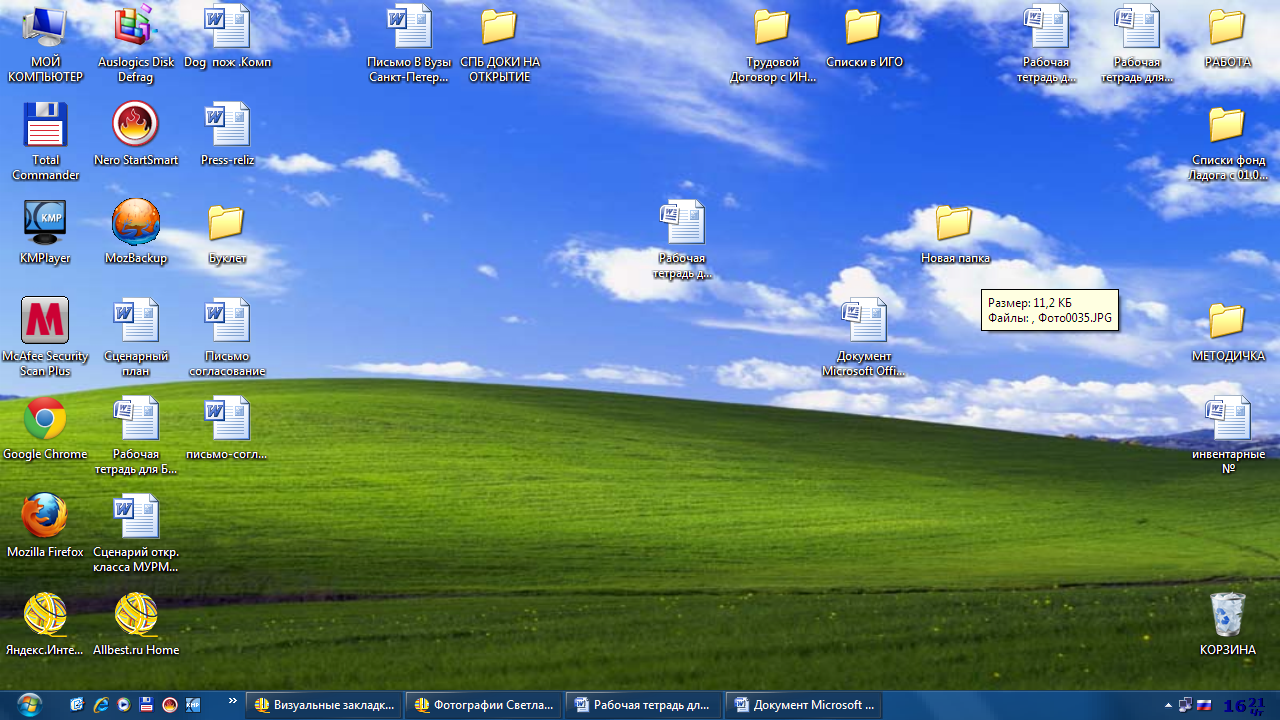1280x720 pixels.
Task: Expand hidden quick launch items chevron
Action: coord(233,701)
